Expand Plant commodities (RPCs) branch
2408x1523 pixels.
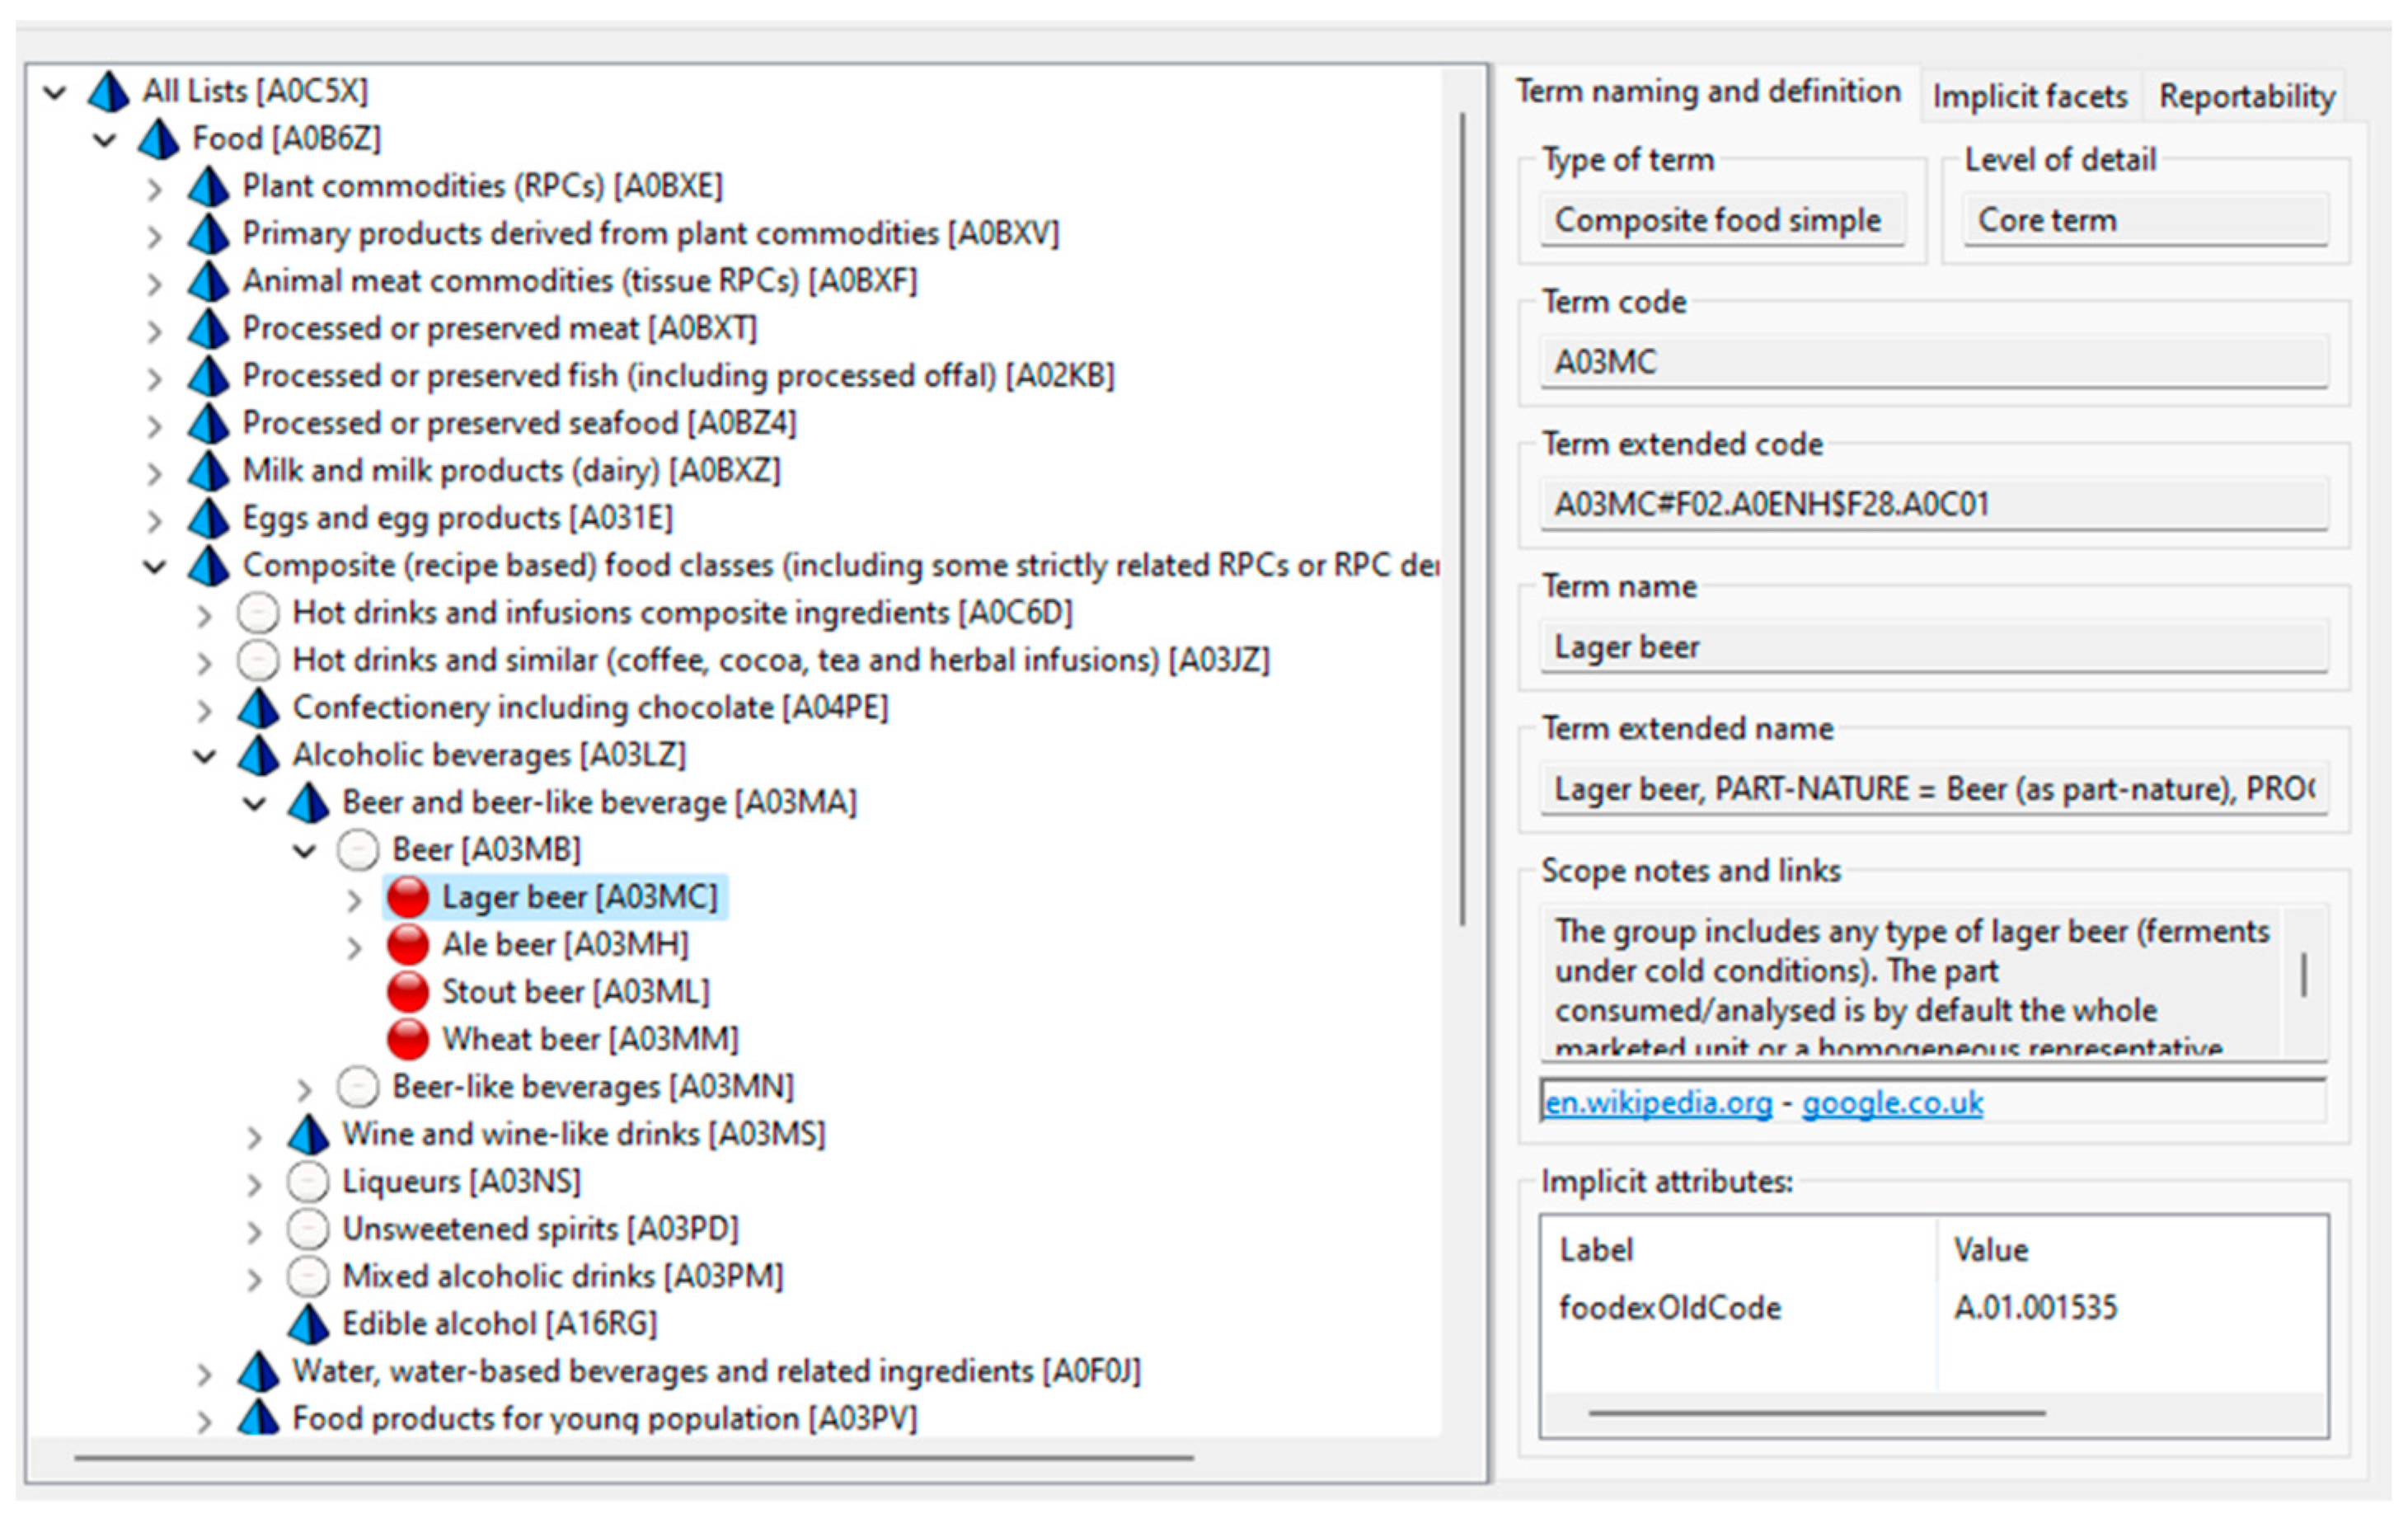click(154, 188)
